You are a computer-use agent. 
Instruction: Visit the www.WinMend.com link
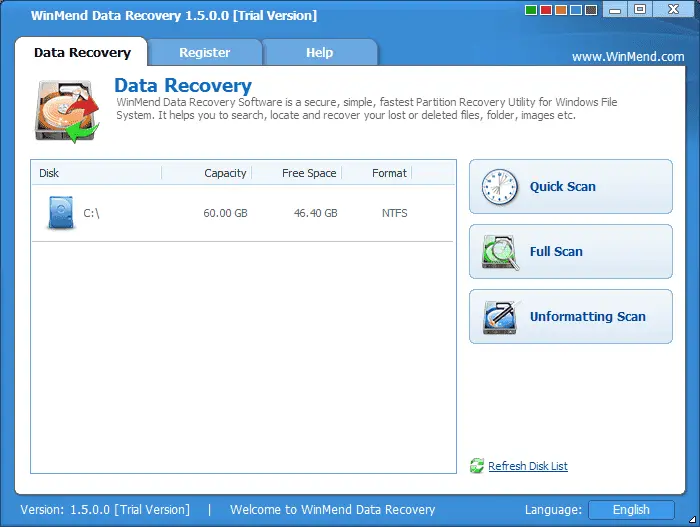[x=628, y=57]
